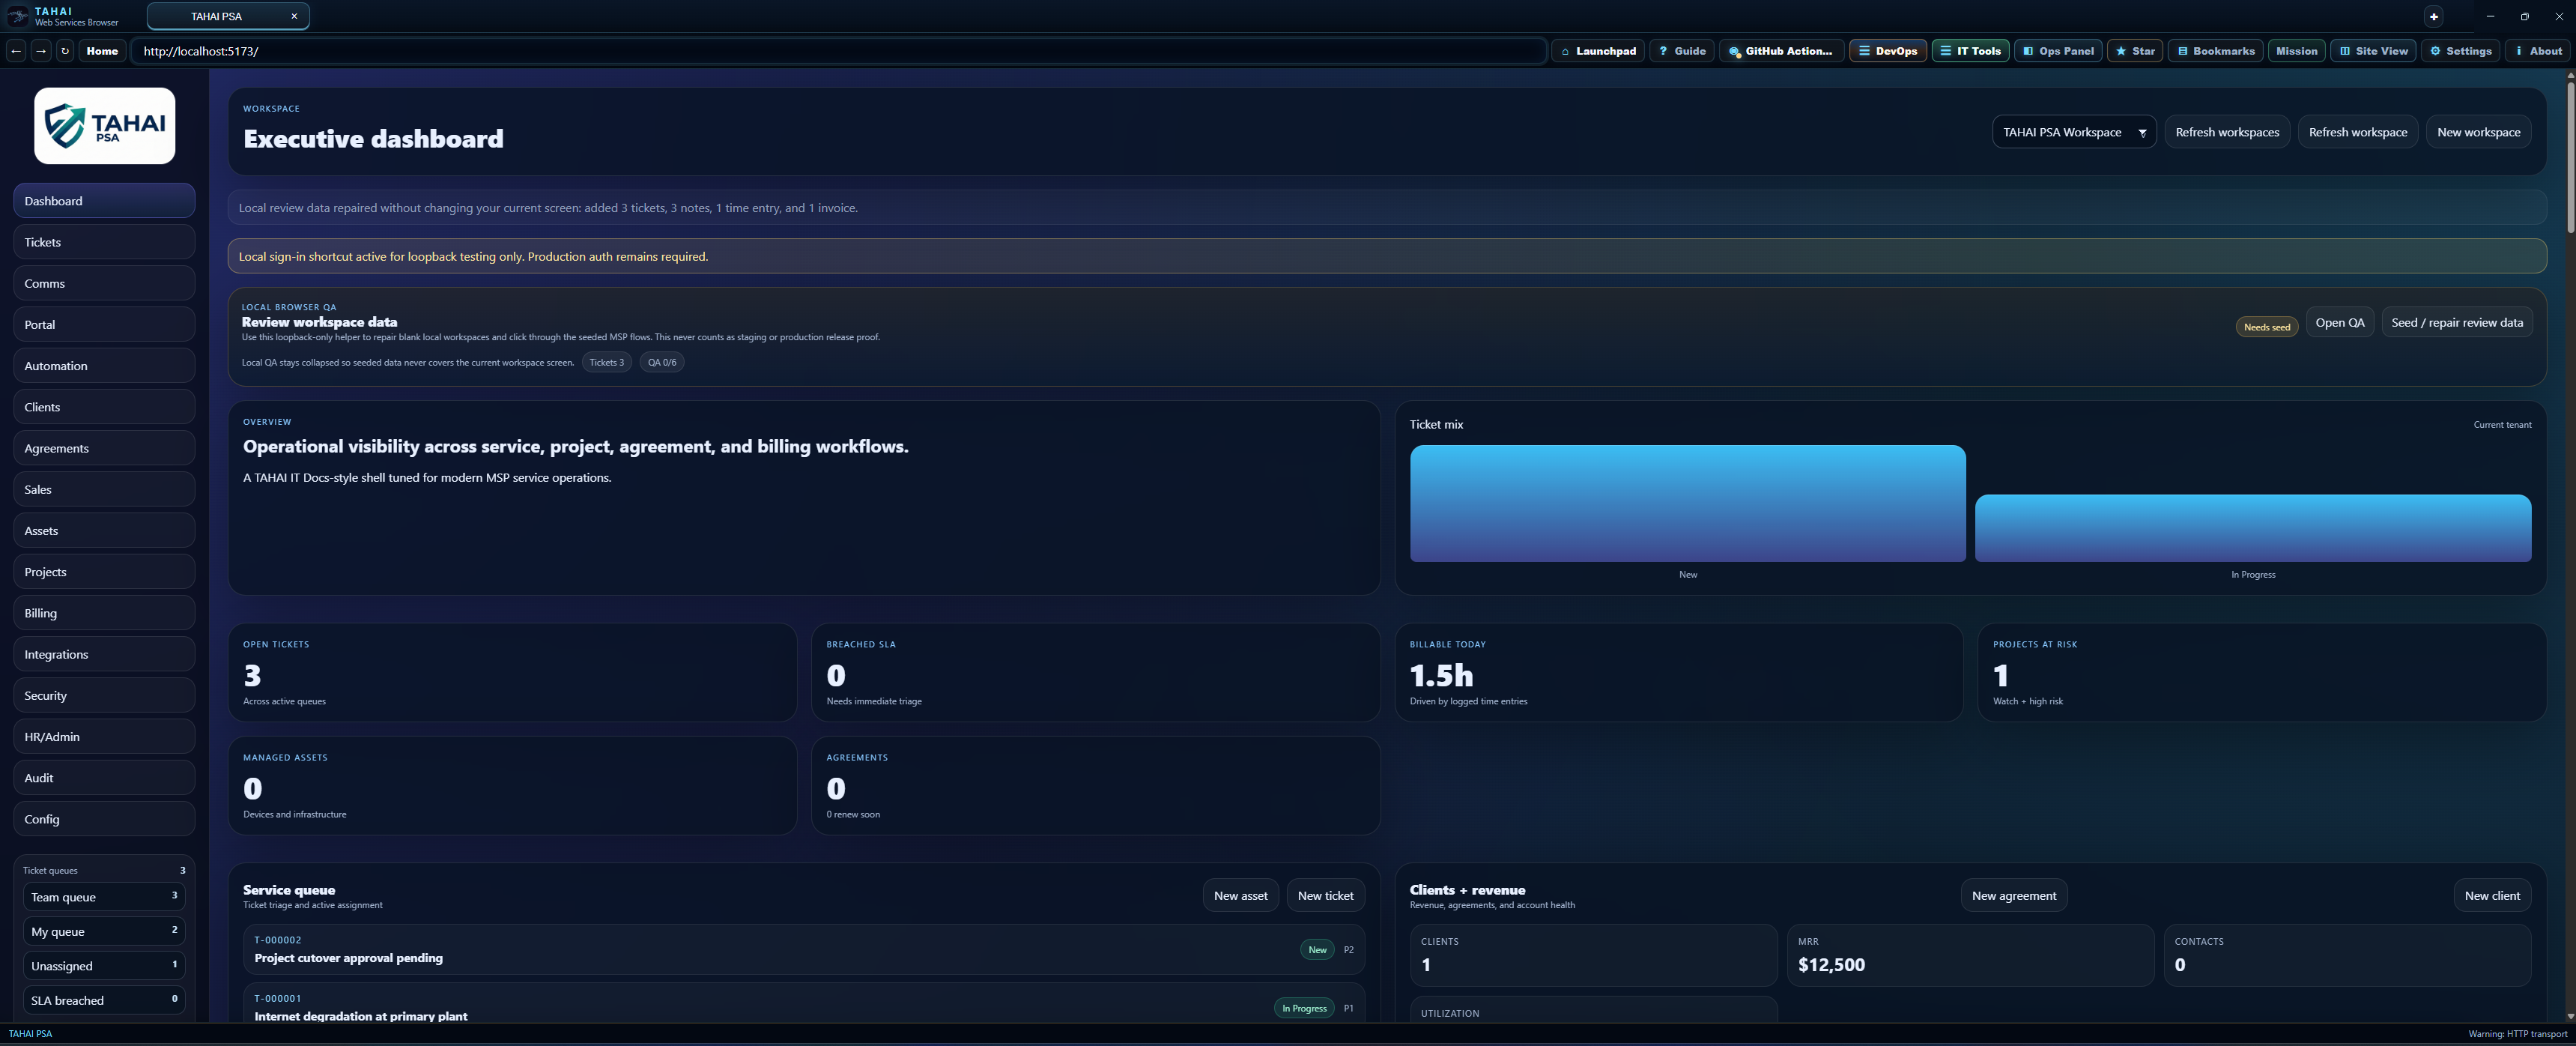Open Agreements in the sidebar
The image size is (2576, 1046).
coord(104,448)
